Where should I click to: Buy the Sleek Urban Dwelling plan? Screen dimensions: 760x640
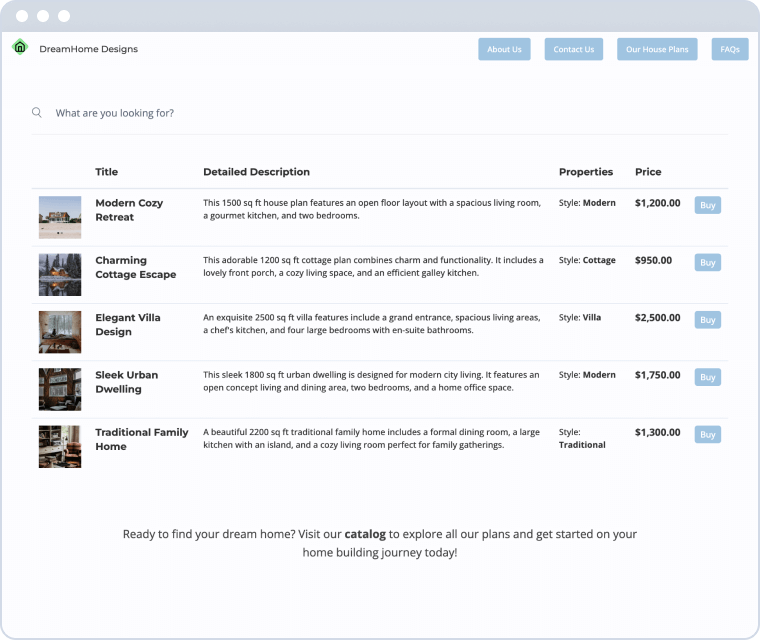[x=708, y=377]
